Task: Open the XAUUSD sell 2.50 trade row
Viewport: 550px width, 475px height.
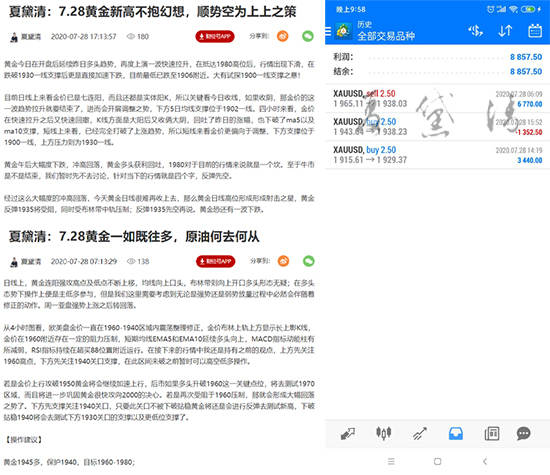Action: (x=437, y=99)
